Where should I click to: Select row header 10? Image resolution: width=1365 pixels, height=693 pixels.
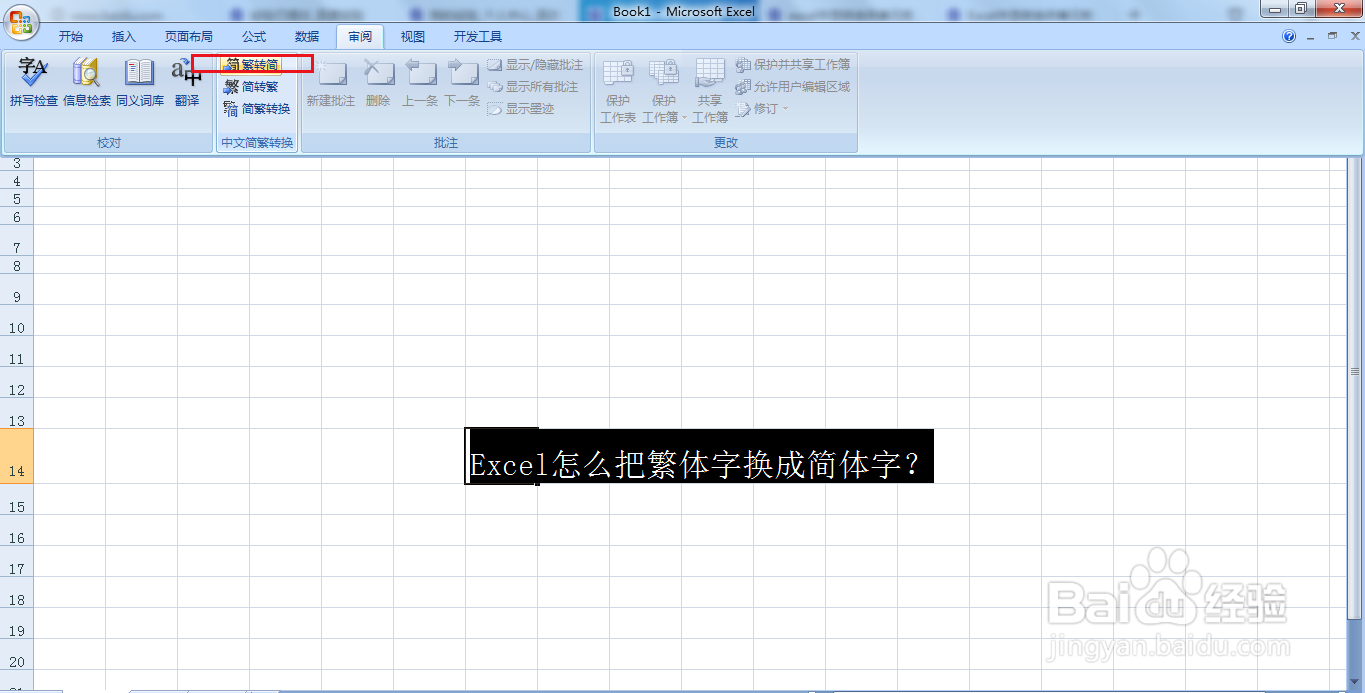[17, 321]
